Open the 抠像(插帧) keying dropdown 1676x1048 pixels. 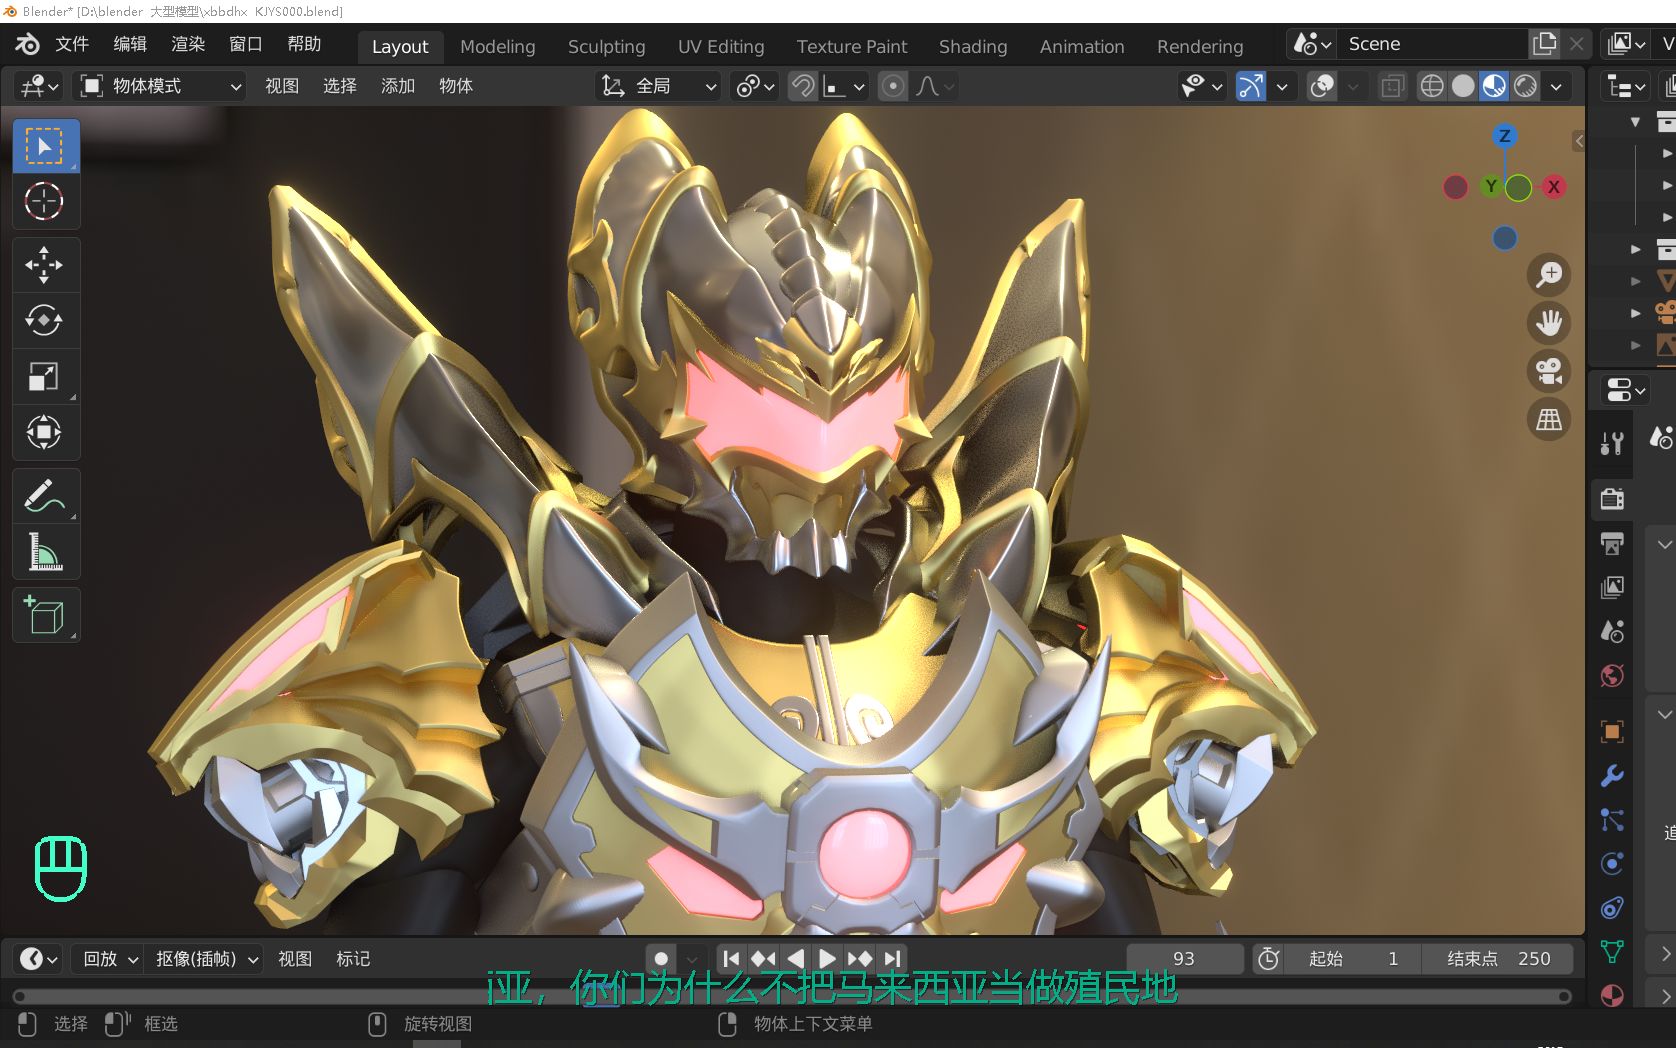207,958
